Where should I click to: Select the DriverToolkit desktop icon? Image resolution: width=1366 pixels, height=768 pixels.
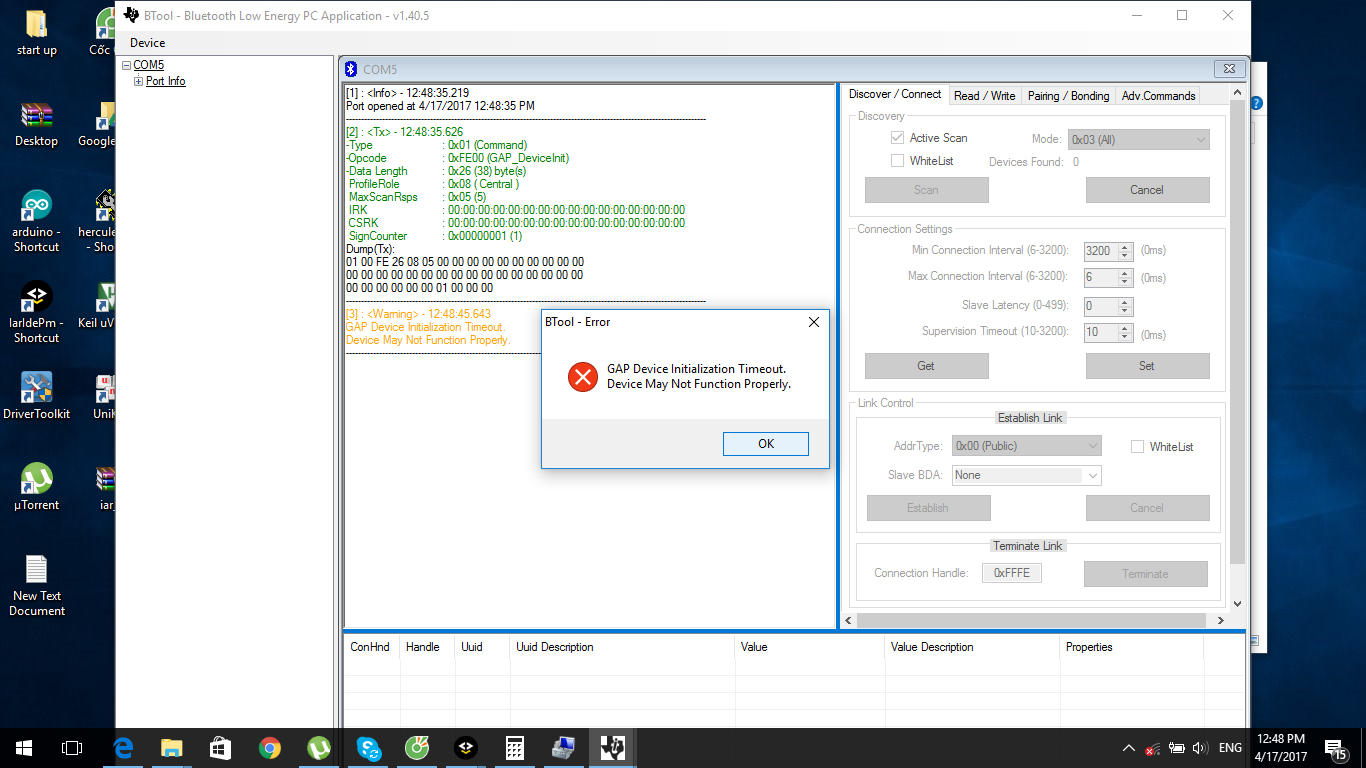click(37, 396)
